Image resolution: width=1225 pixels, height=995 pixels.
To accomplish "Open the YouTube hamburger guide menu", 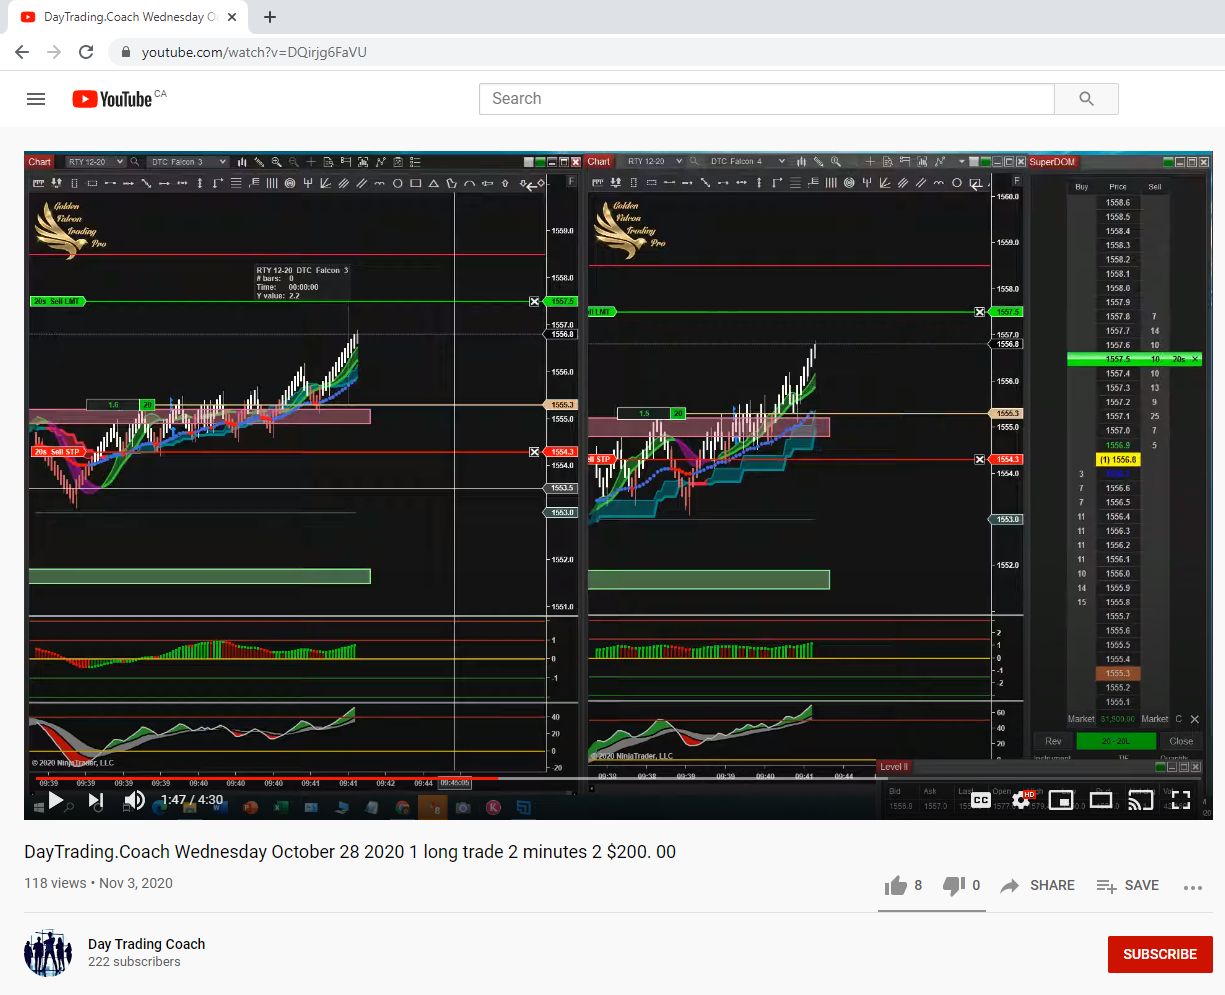I will (x=36, y=99).
